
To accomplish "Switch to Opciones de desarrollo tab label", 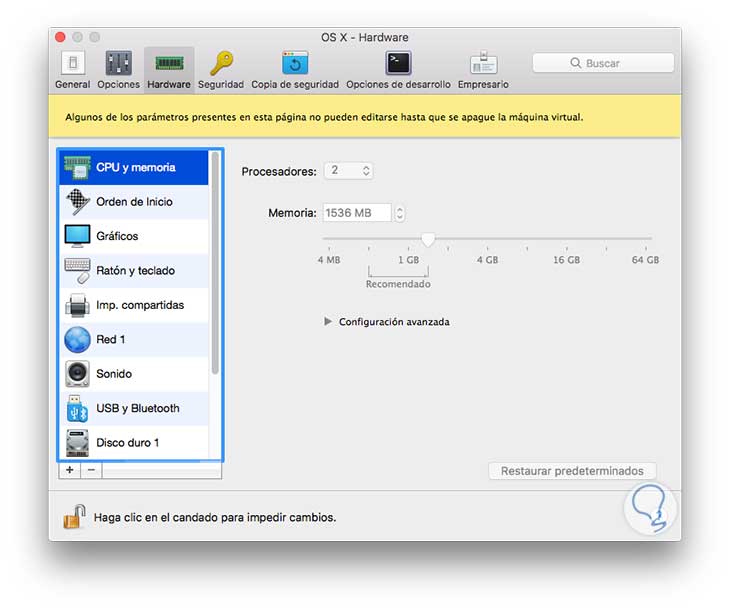I will (x=399, y=85).
